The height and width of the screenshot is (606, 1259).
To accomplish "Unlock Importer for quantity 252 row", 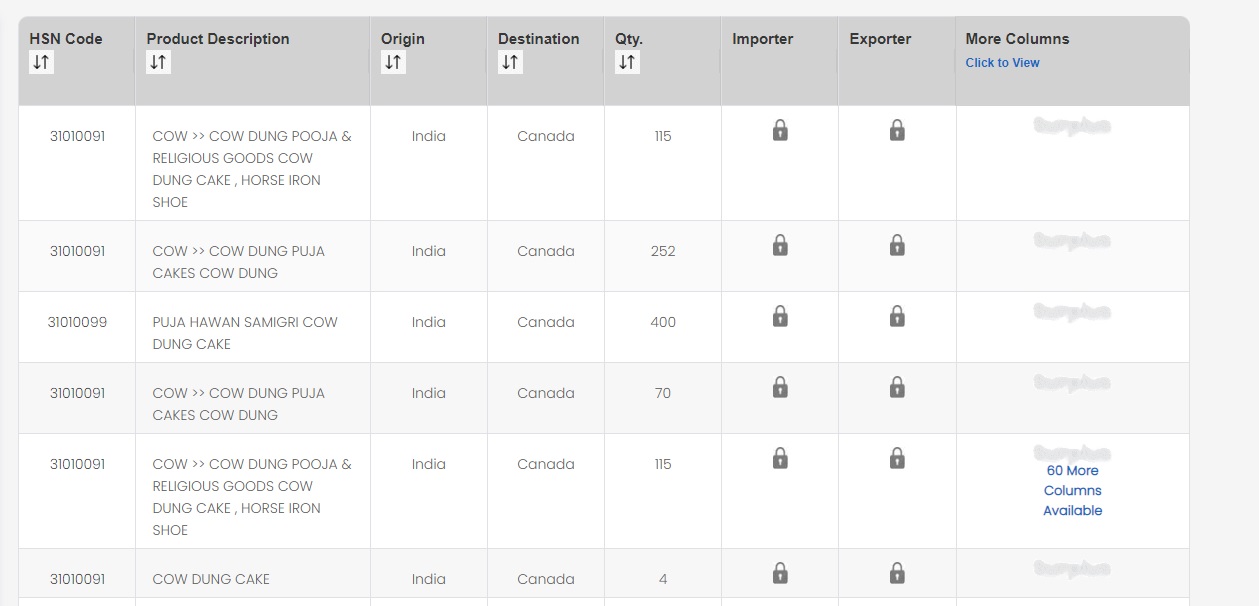I will pos(780,245).
